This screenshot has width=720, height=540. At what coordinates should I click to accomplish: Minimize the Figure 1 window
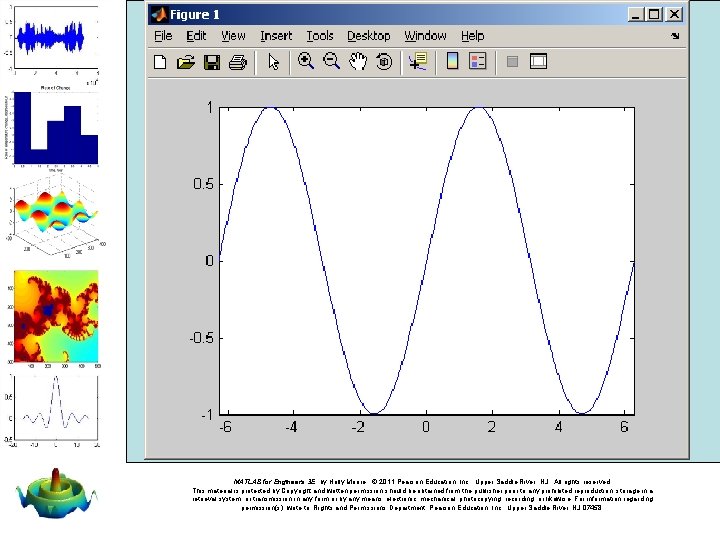635,15
